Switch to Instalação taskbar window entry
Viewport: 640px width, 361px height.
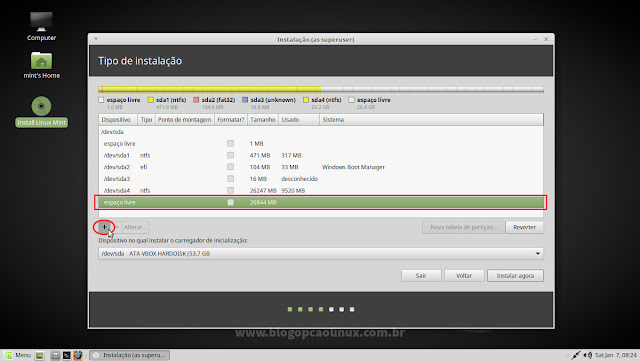pos(129,355)
